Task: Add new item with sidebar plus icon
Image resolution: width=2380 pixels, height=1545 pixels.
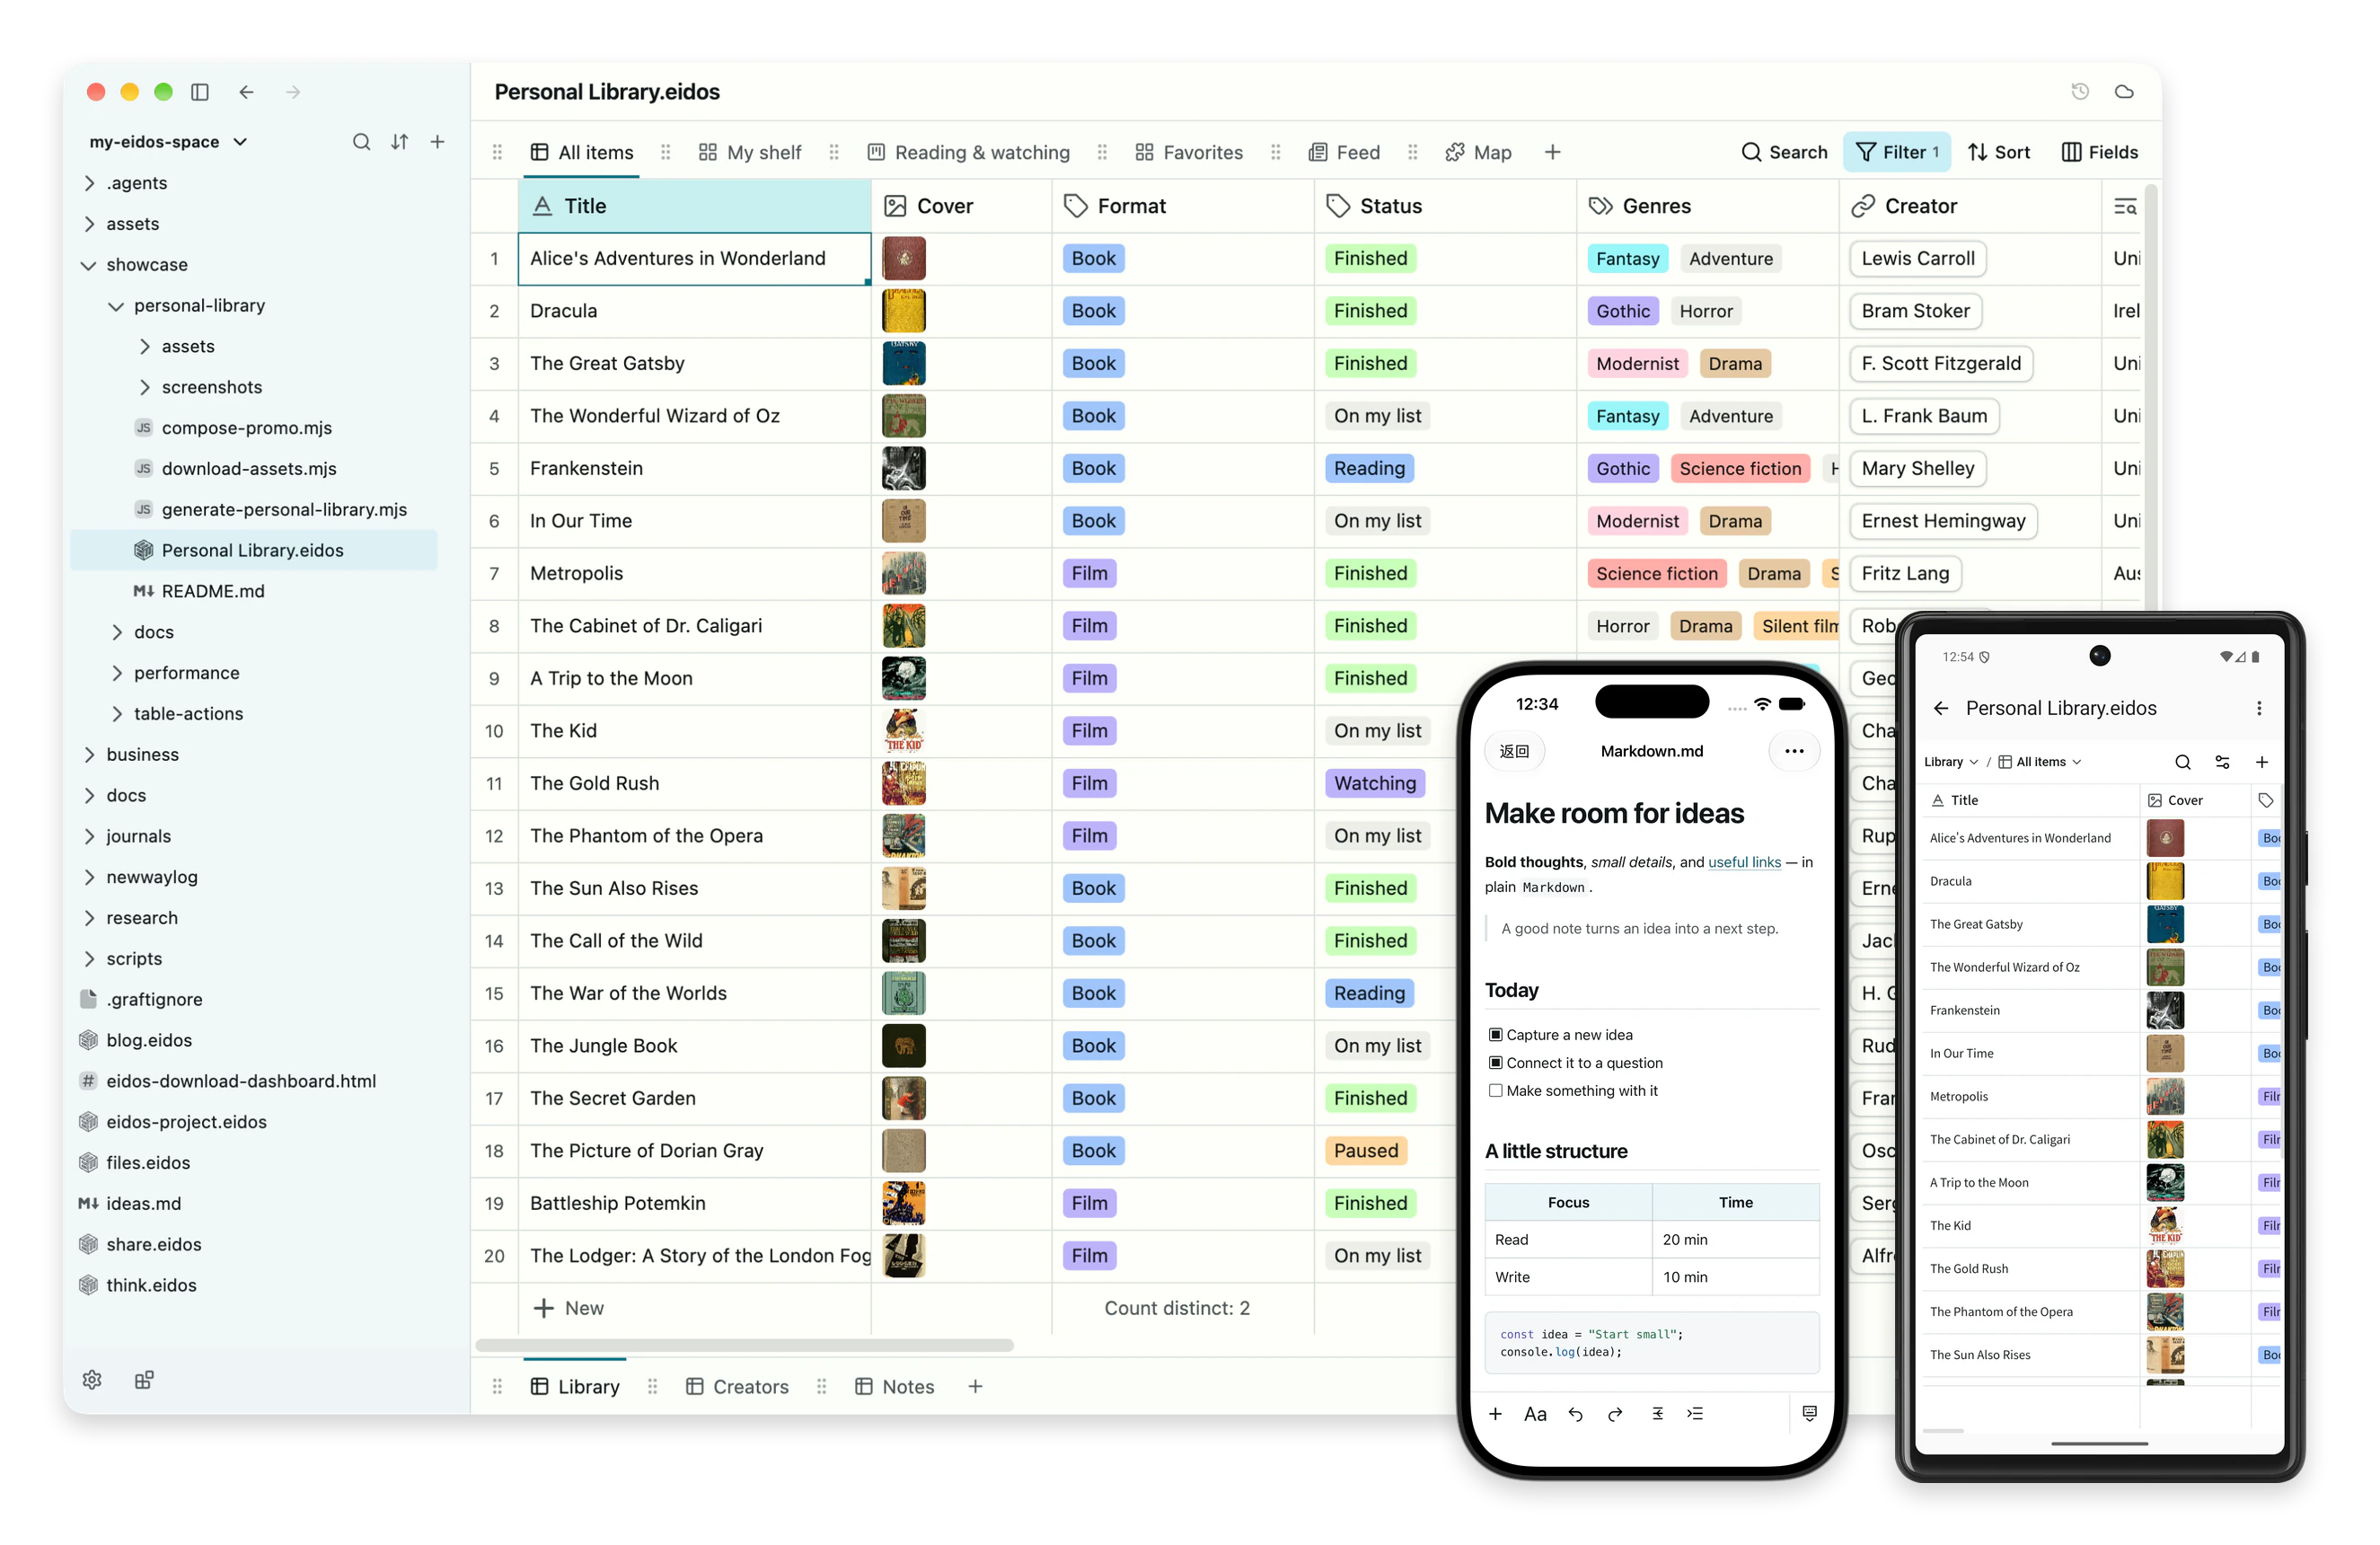Action: coord(437,142)
